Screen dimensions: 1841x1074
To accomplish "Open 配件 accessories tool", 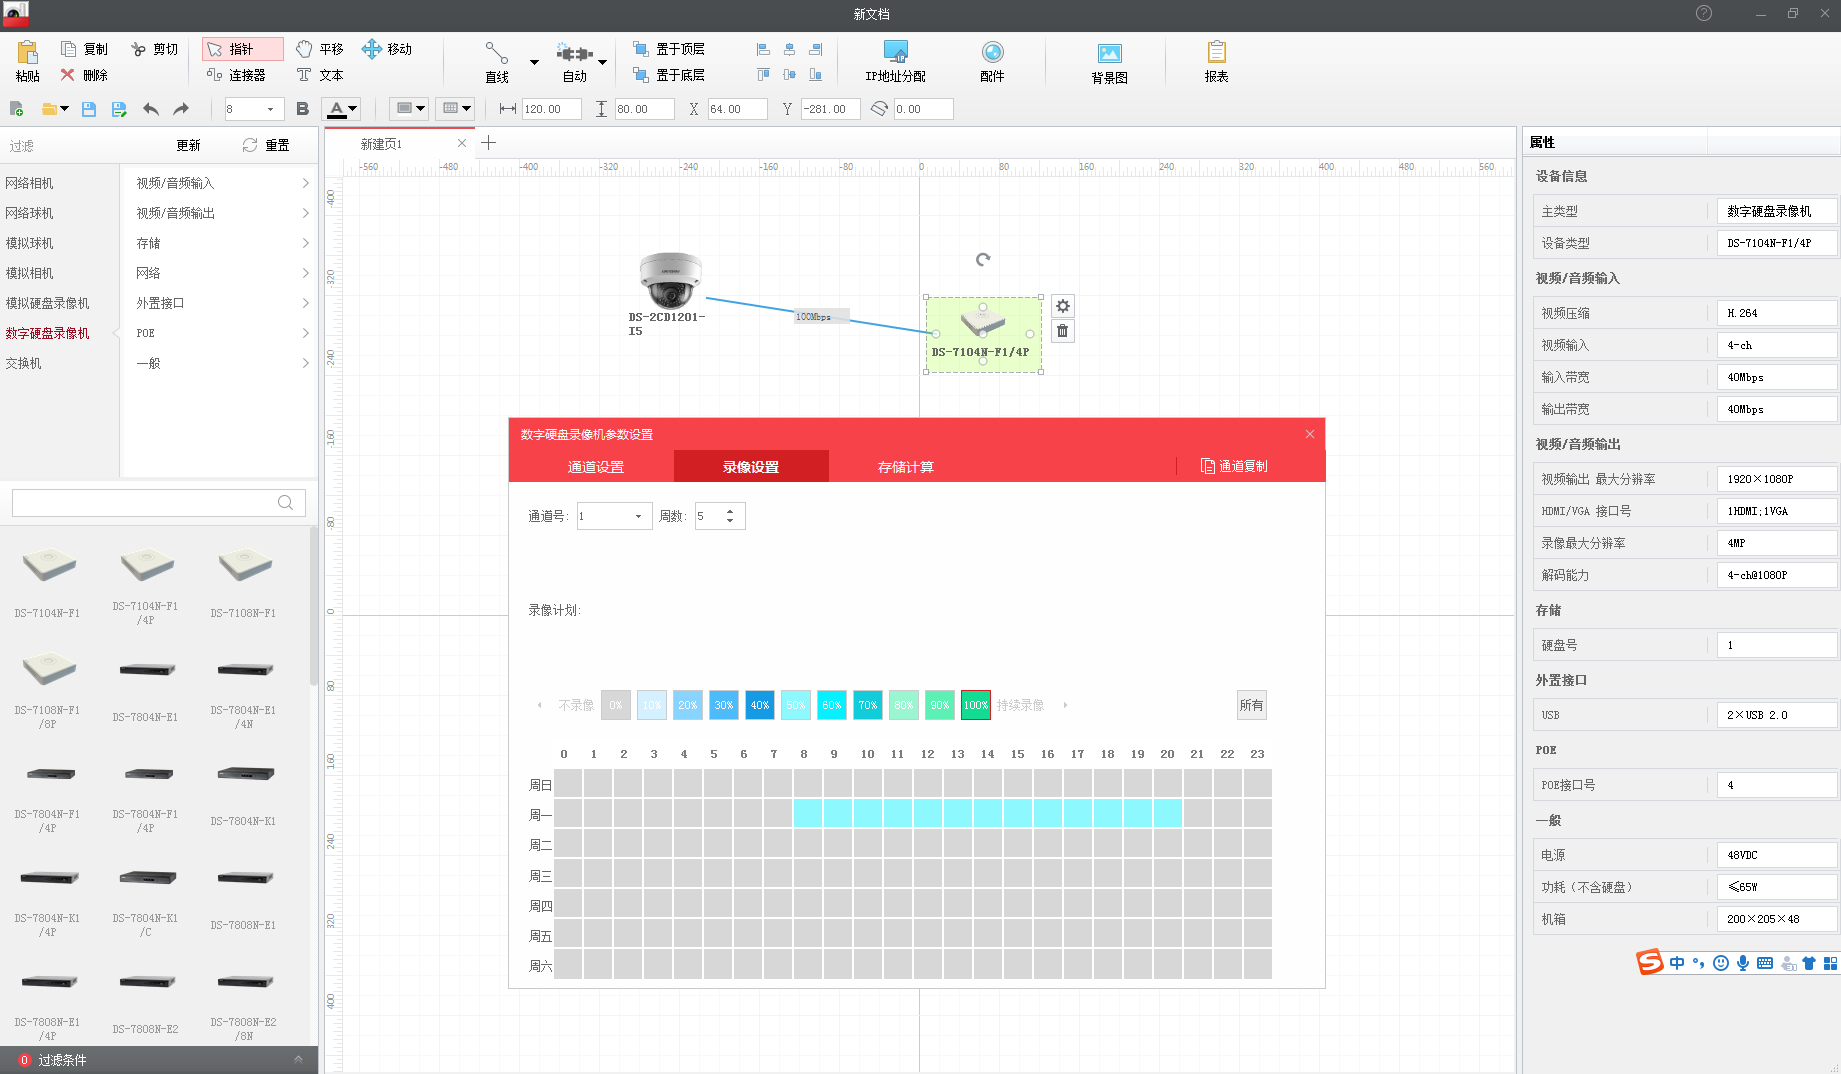I will click(992, 62).
